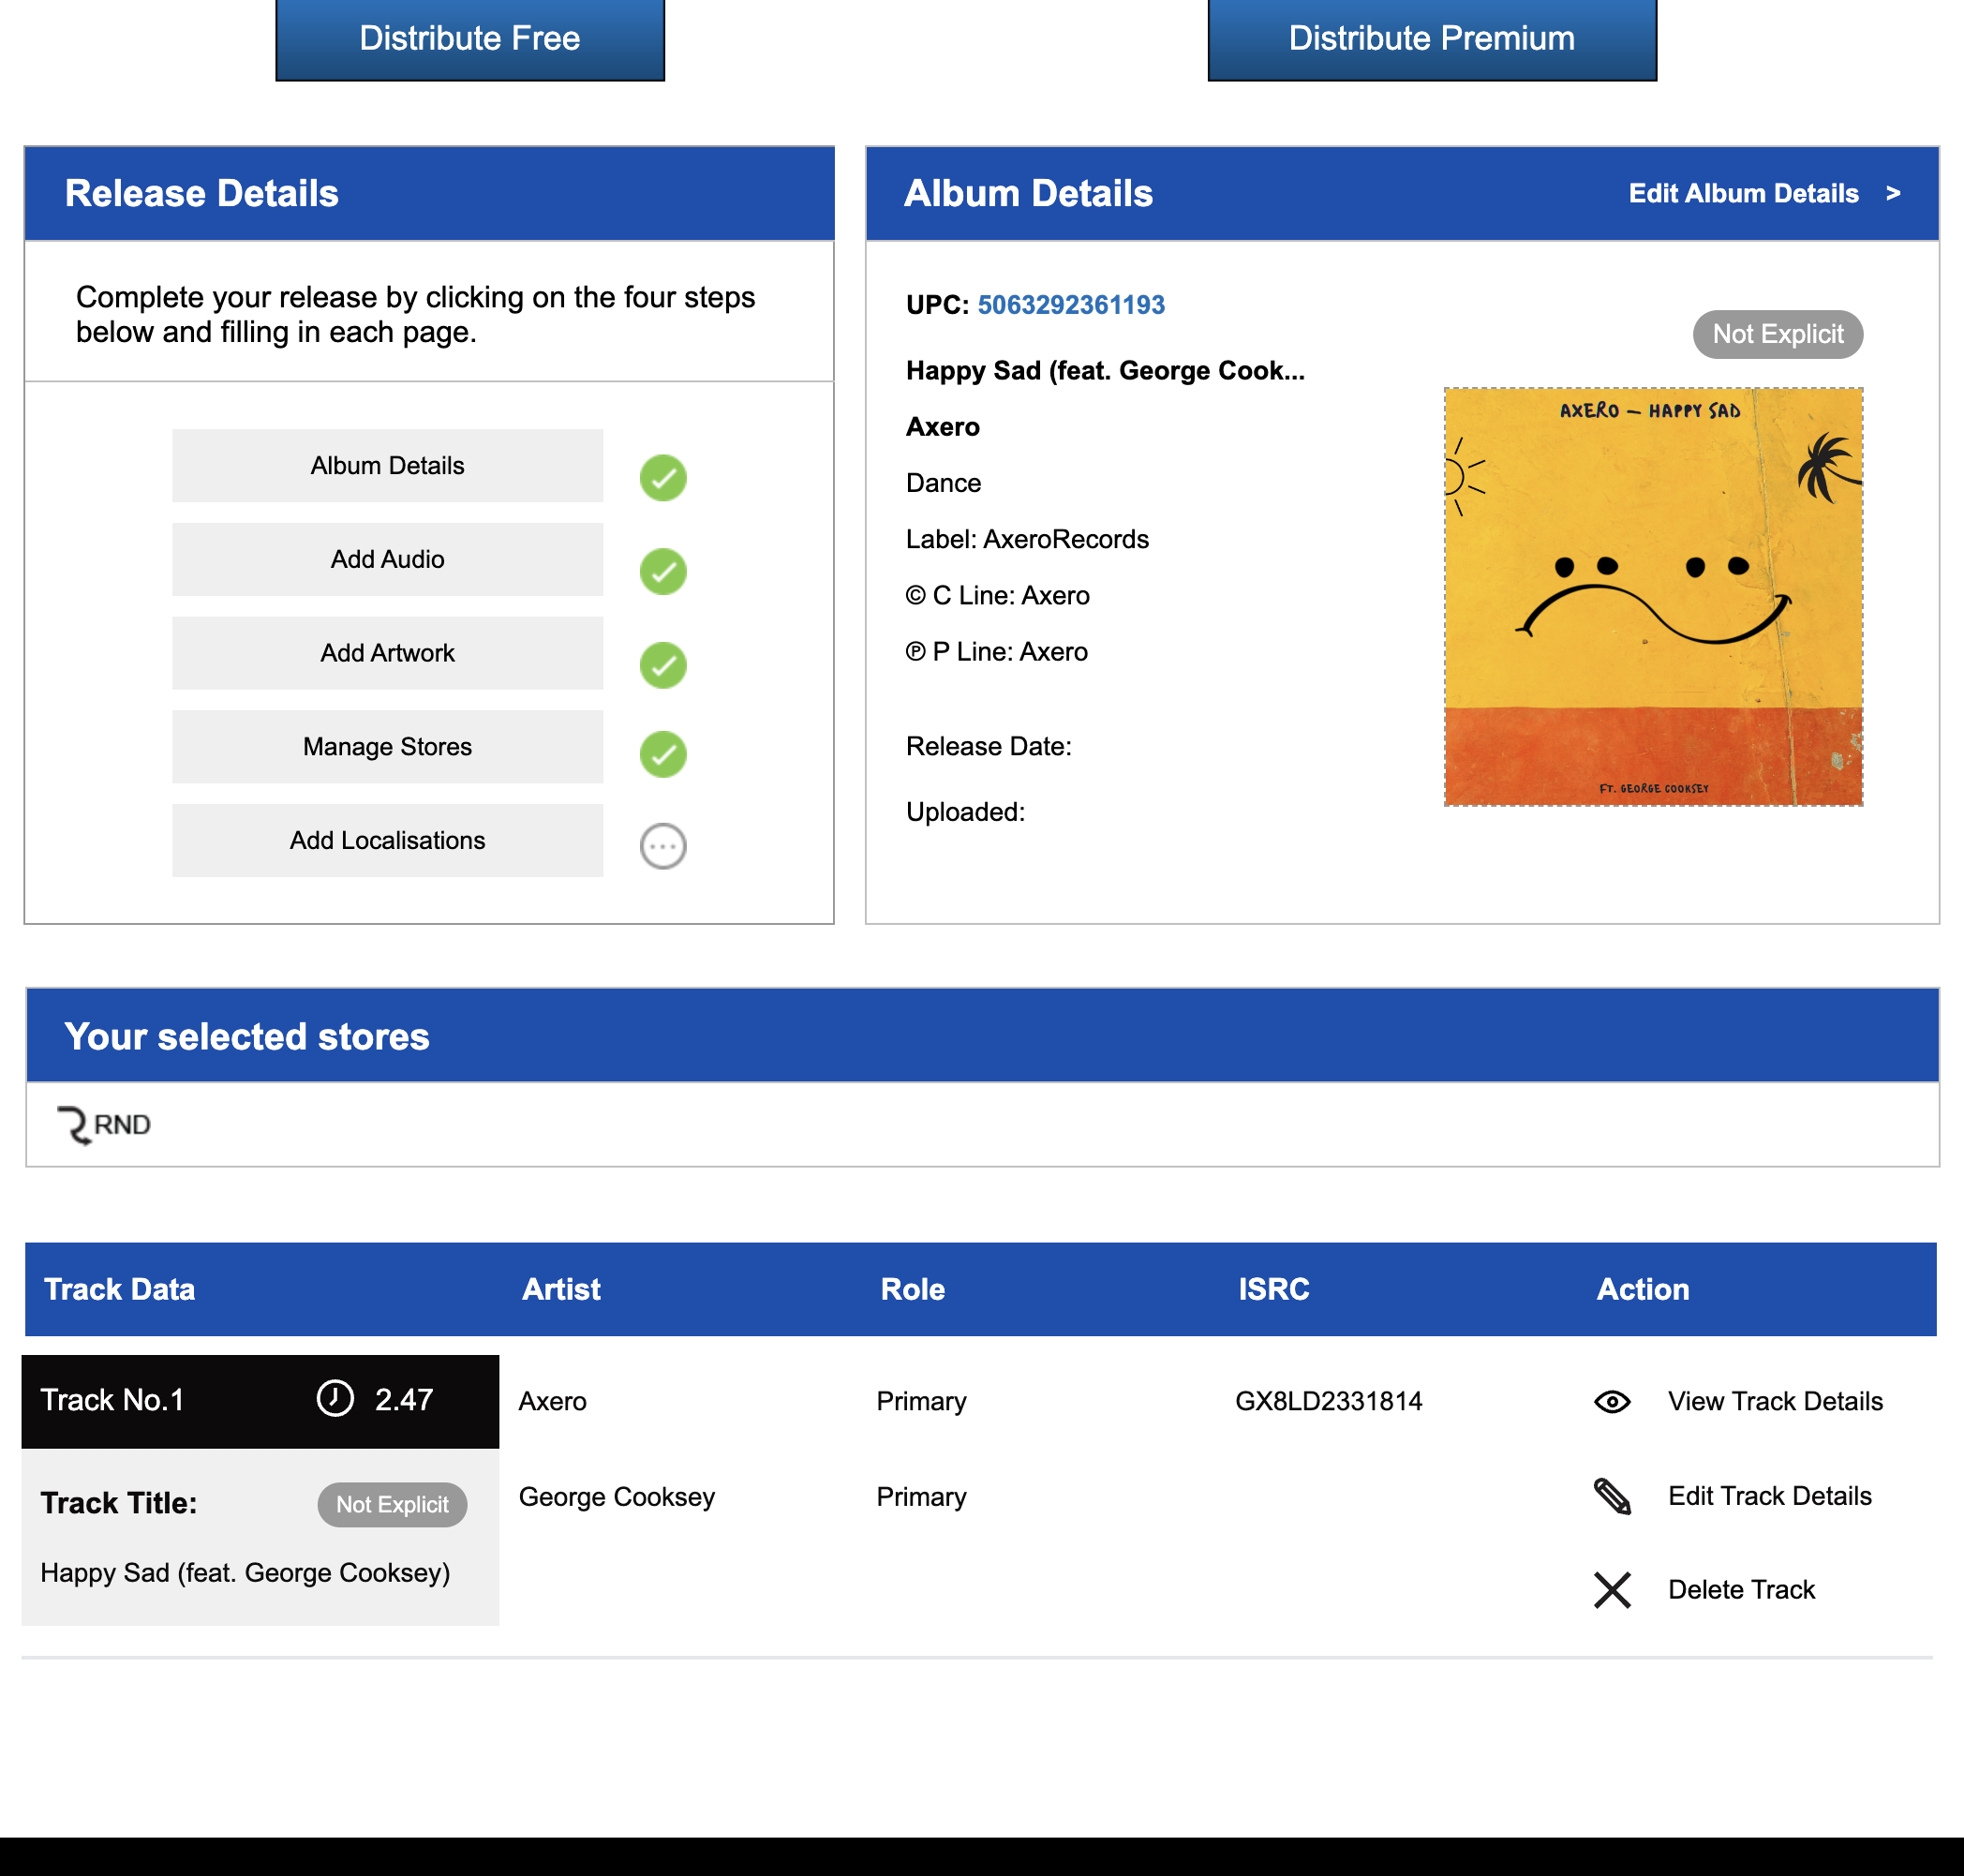Click the RND store logo
1964x1876 pixels.
coord(104,1125)
